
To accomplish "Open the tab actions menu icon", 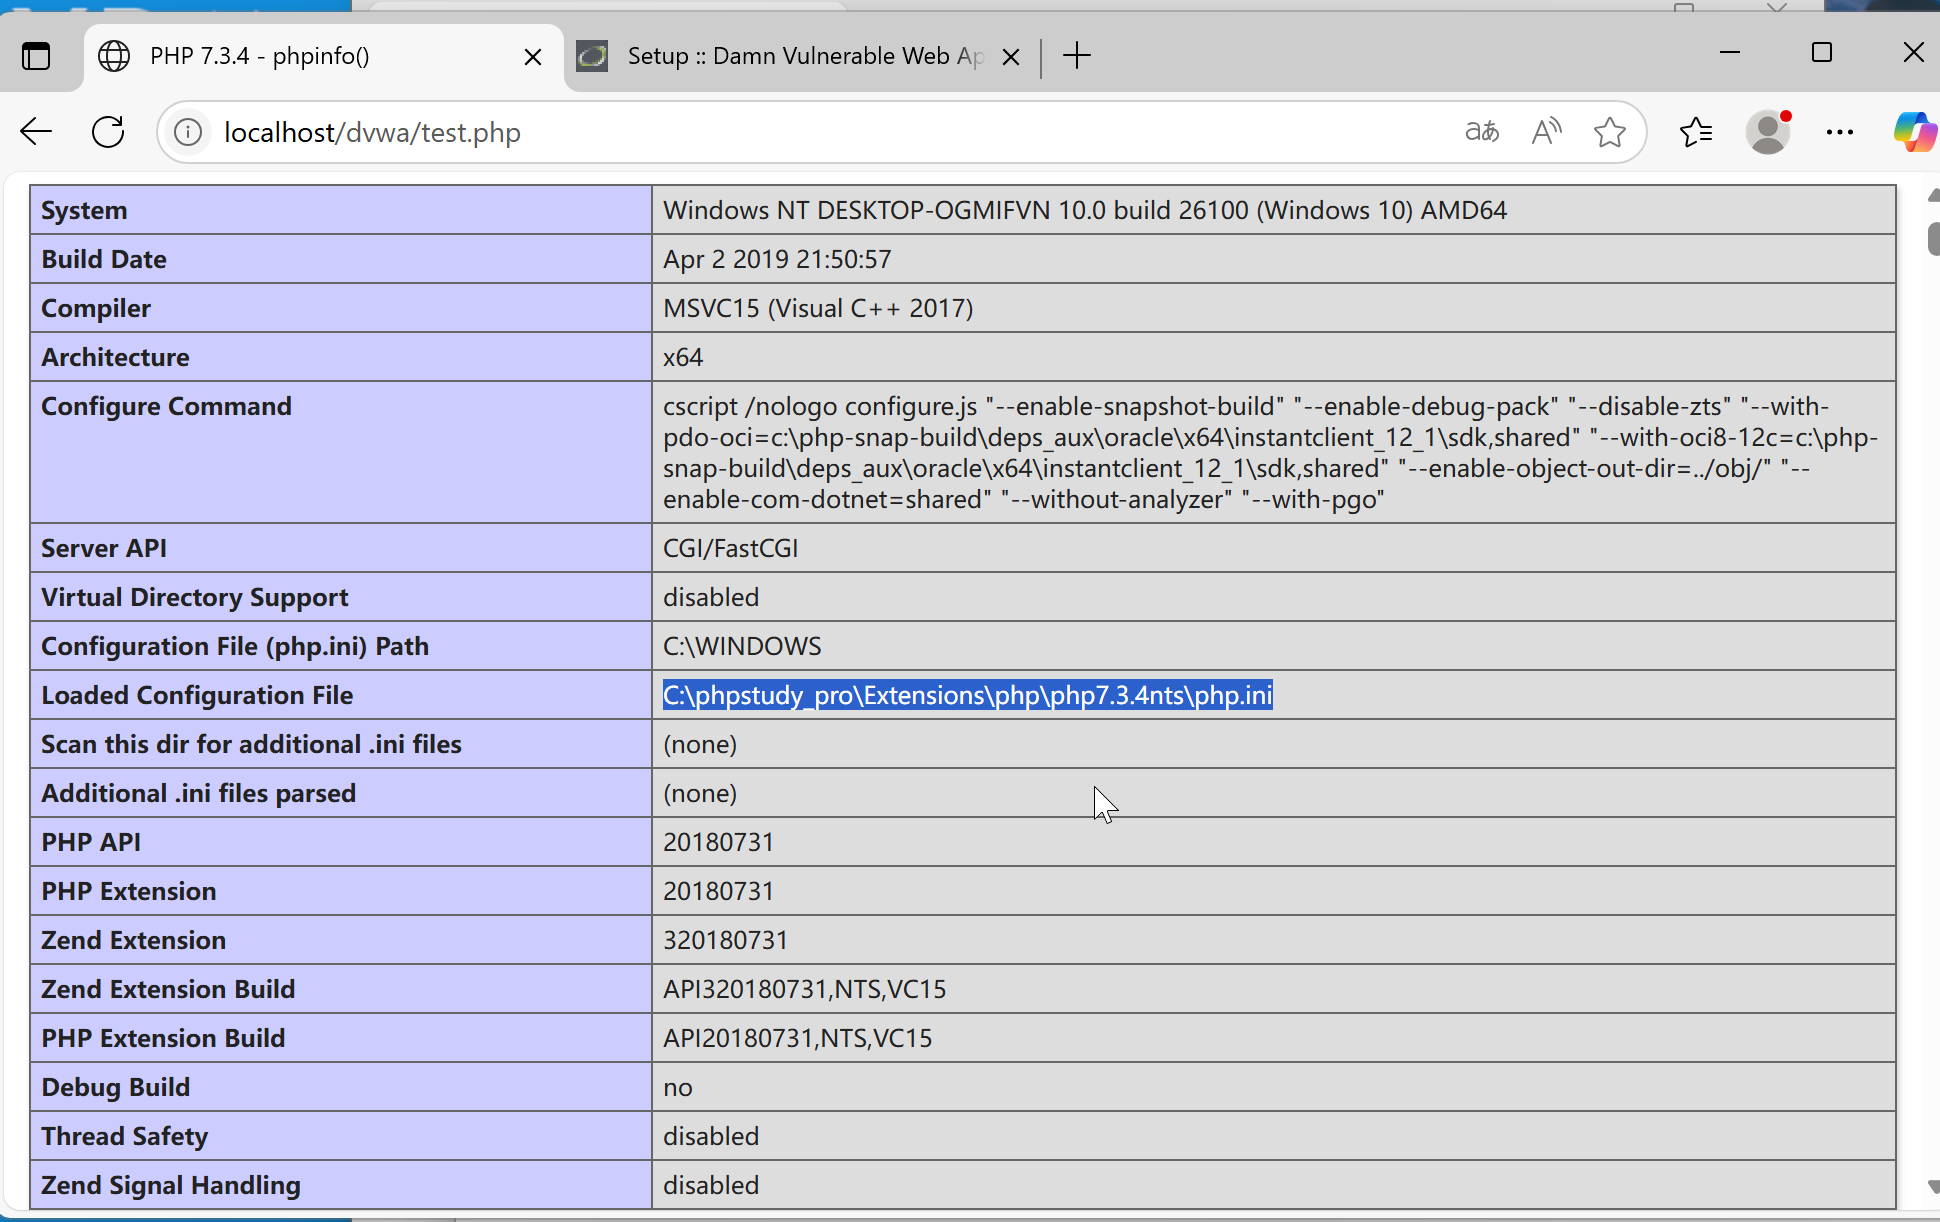I will (x=36, y=56).
